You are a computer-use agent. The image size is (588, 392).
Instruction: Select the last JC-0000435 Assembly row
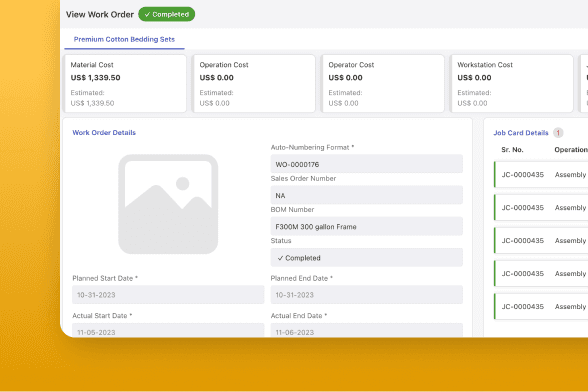click(541, 306)
